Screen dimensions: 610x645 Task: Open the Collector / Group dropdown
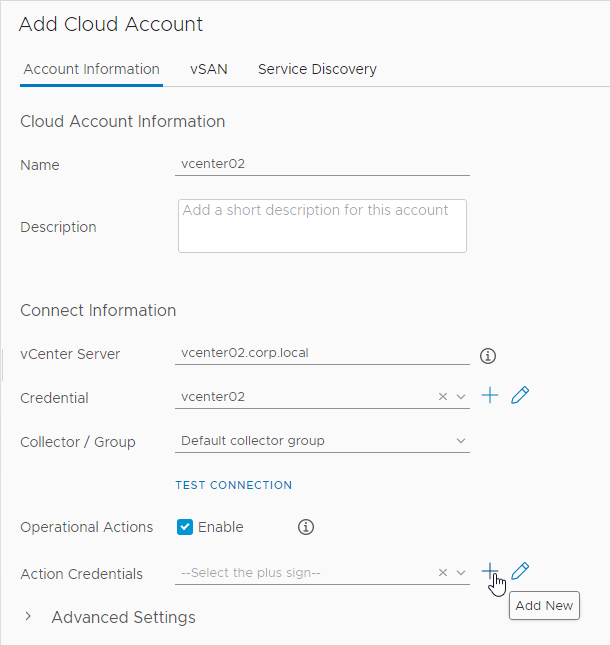pyautogui.click(x=322, y=441)
